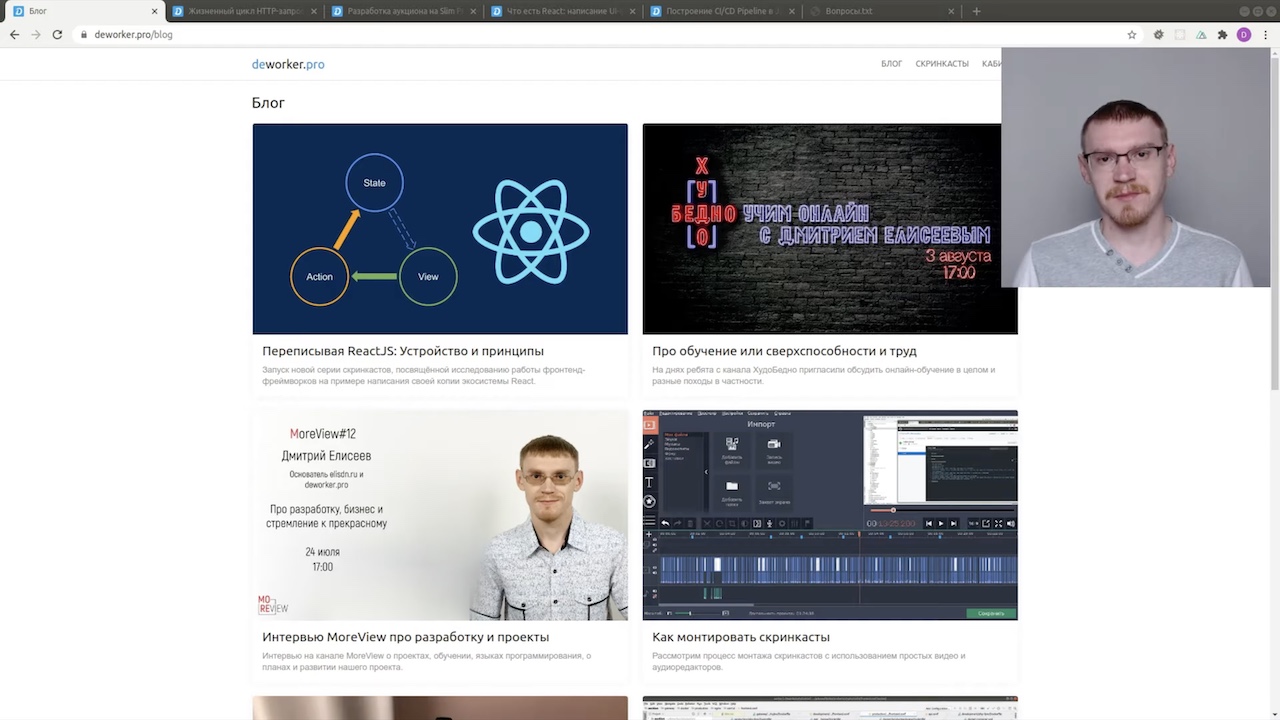The image size is (1280, 720).
Task: Click the green triangle extension icon
Action: click(1201, 34)
